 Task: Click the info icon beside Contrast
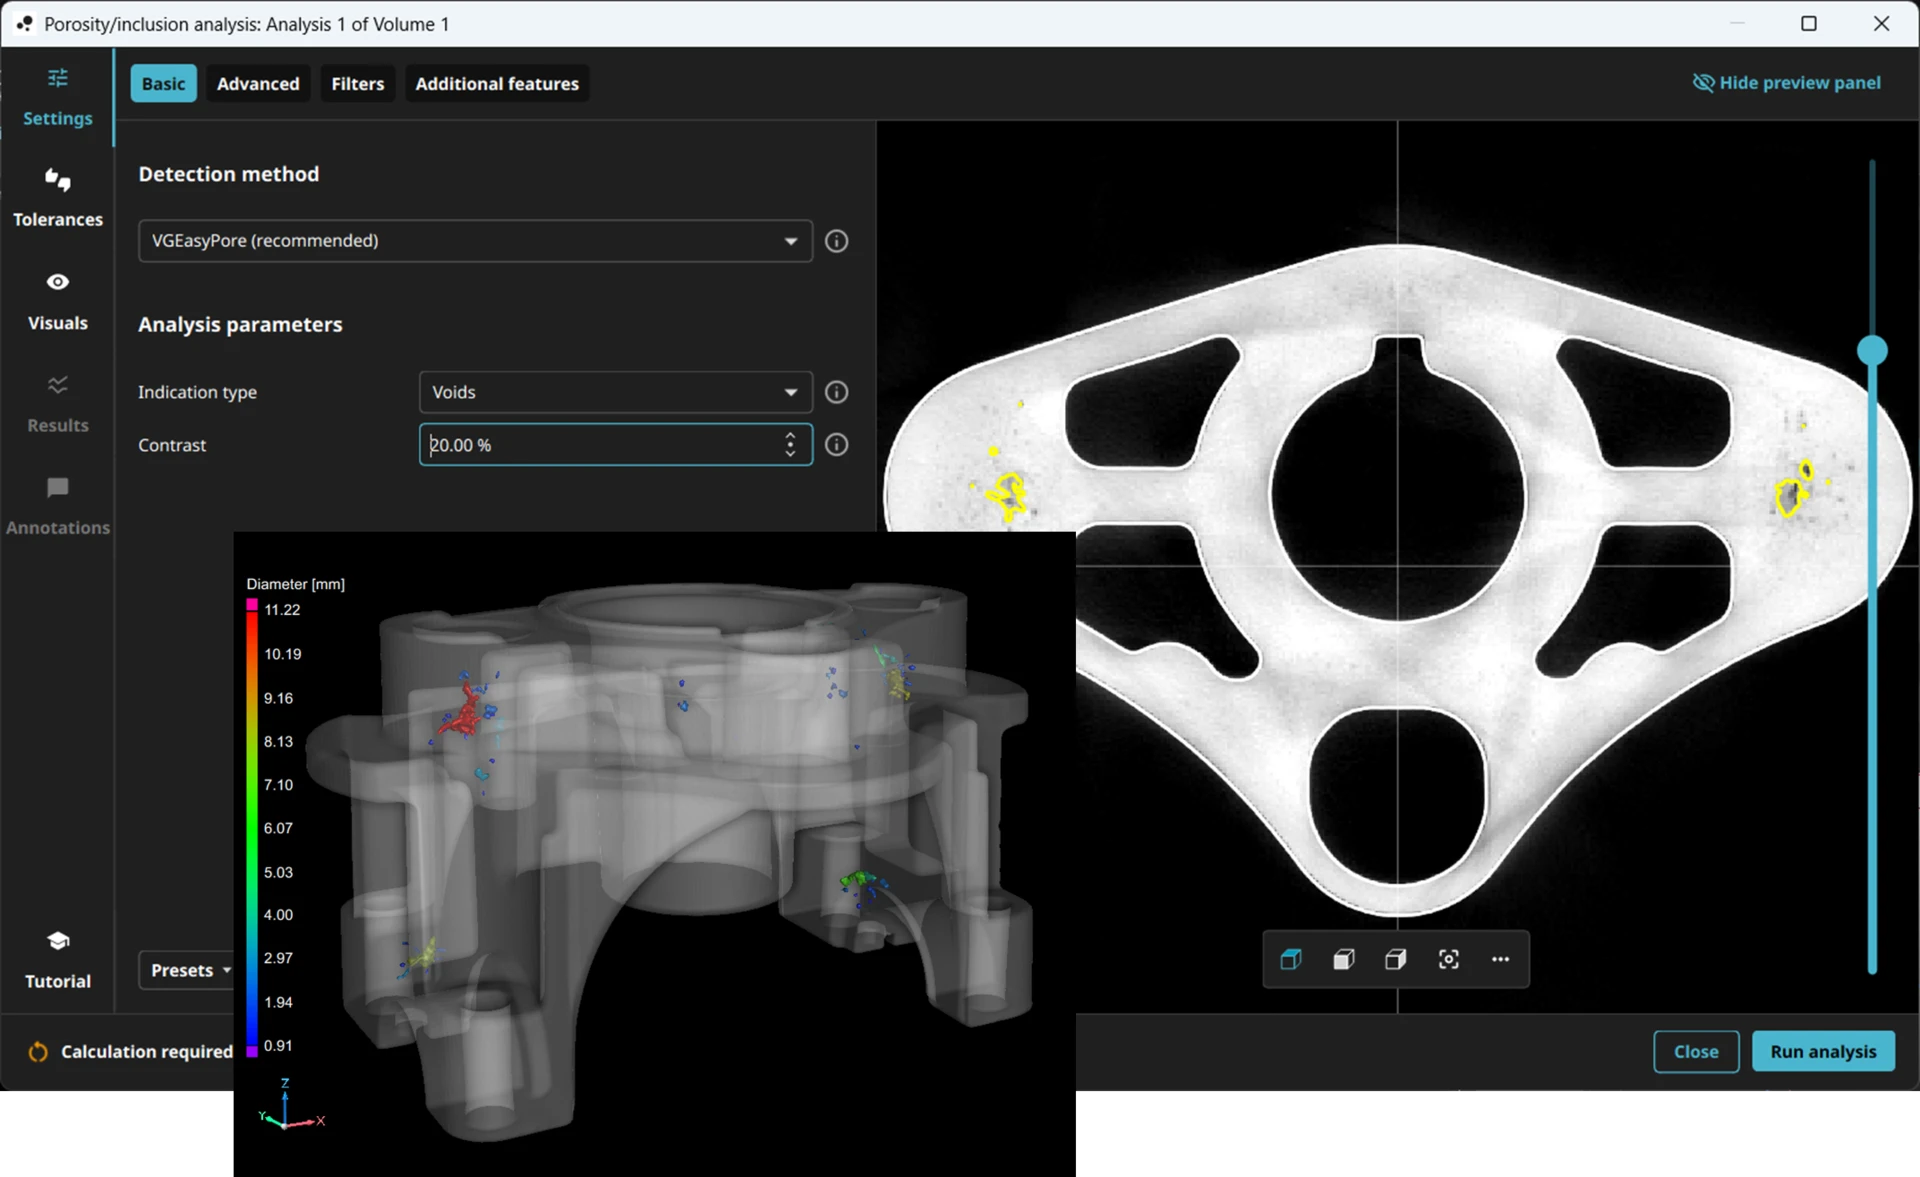pyautogui.click(x=836, y=445)
